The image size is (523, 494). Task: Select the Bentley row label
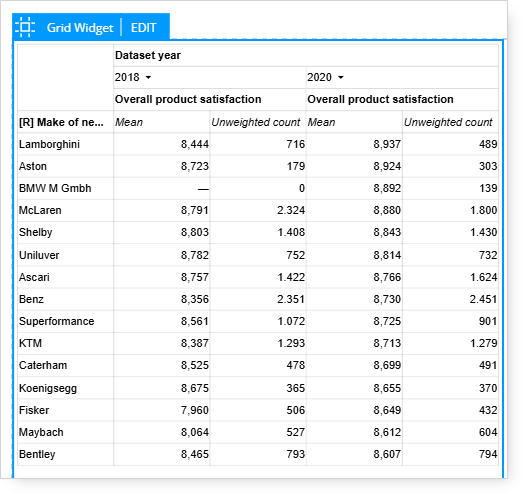pos(37,454)
